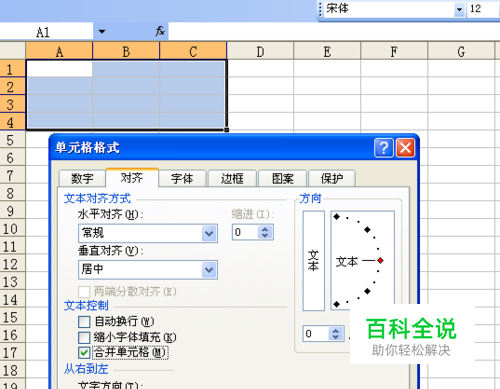Select column A header
This screenshot has width=500, height=389.
coord(59,51)
